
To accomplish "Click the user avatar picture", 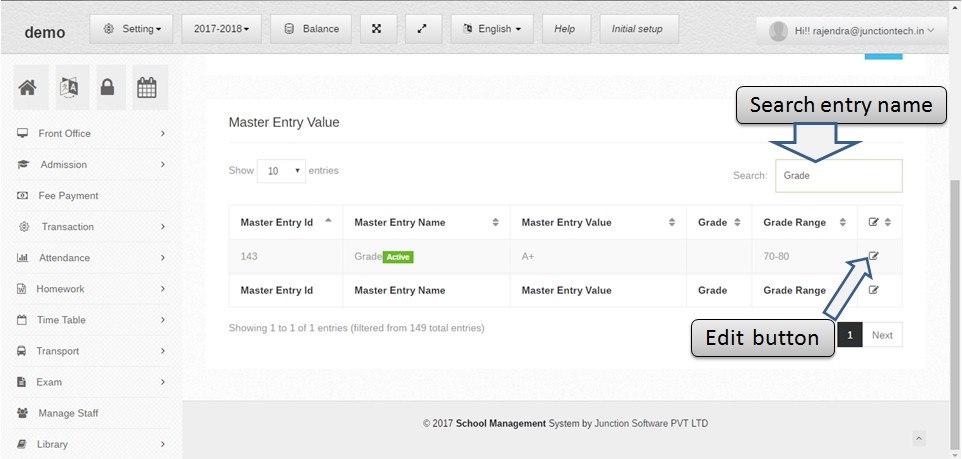I will tap(779, 31).
